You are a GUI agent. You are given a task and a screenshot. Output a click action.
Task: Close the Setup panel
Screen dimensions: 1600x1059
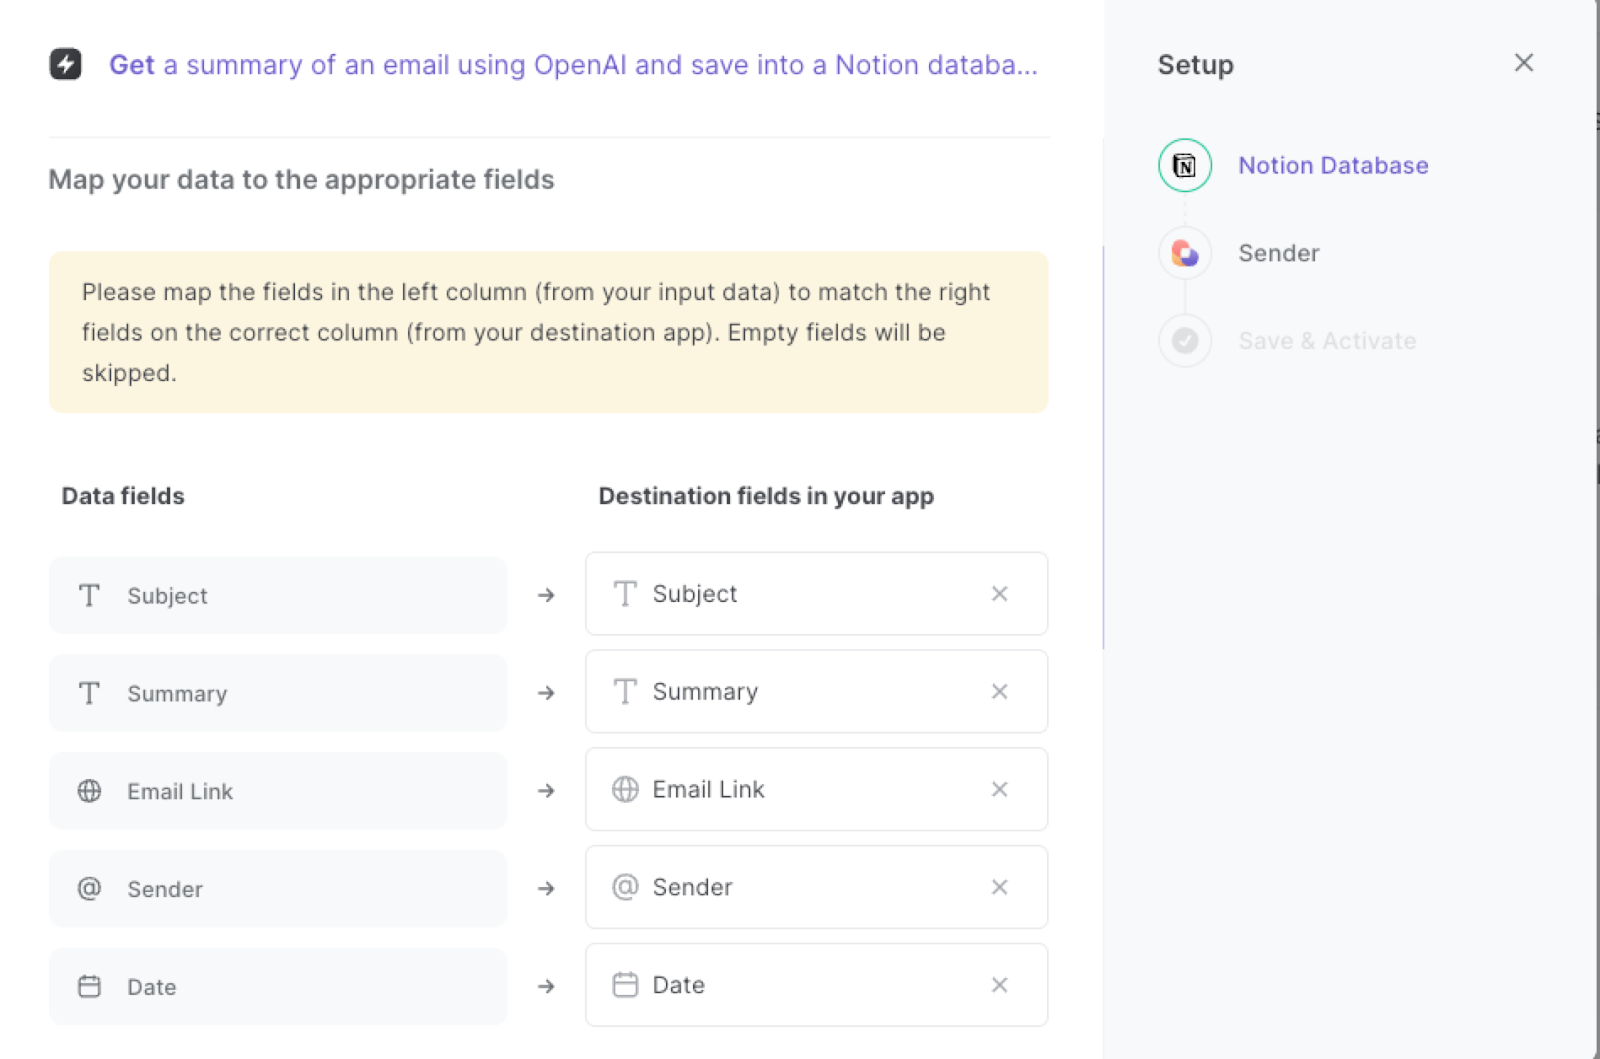coord(1523,63)
